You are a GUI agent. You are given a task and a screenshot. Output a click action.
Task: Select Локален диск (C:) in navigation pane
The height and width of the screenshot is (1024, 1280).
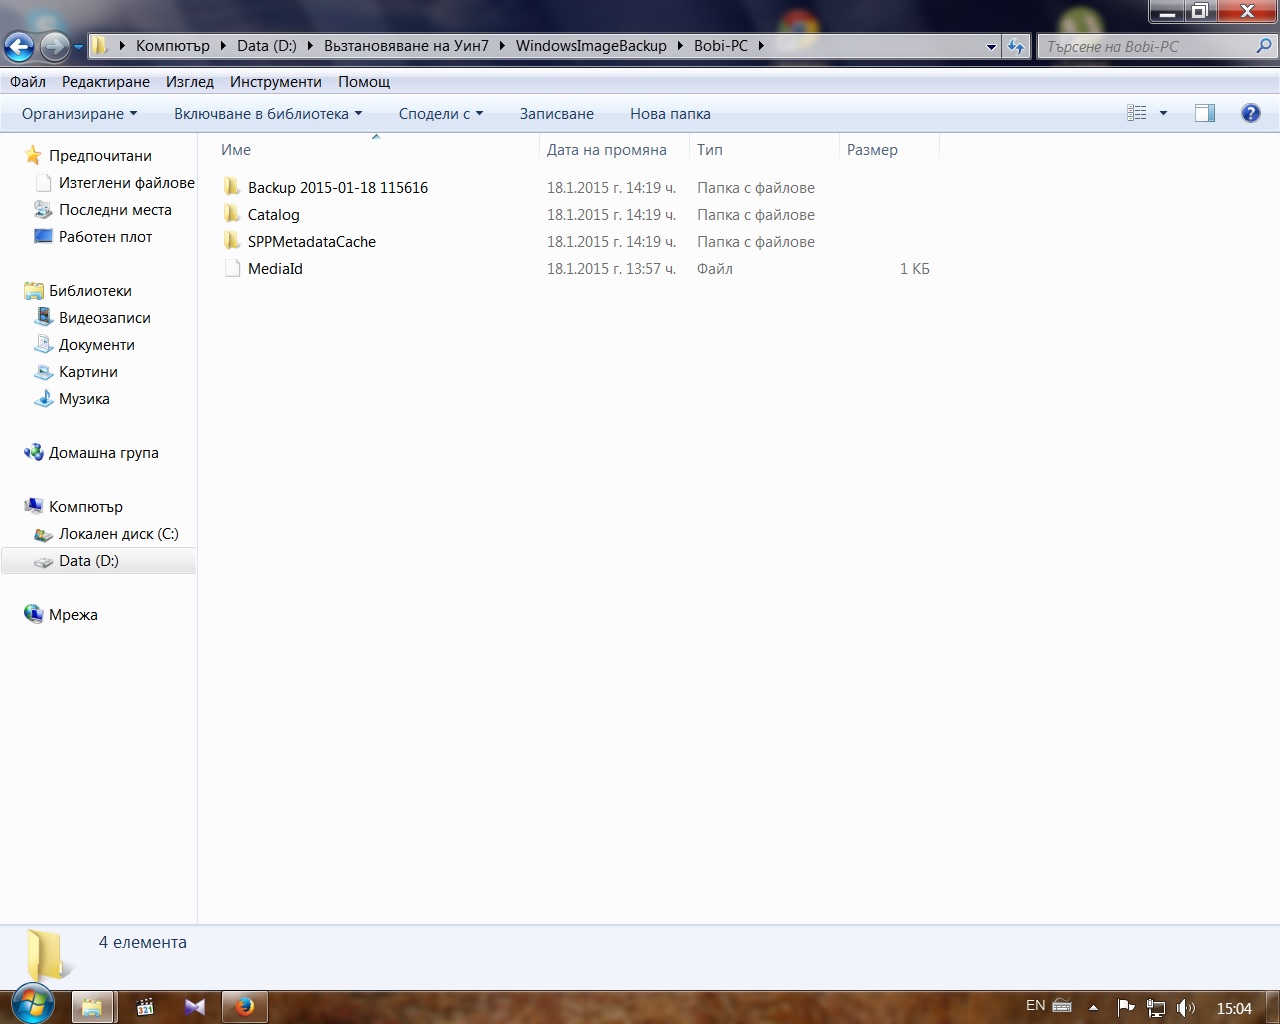[118, 533]
